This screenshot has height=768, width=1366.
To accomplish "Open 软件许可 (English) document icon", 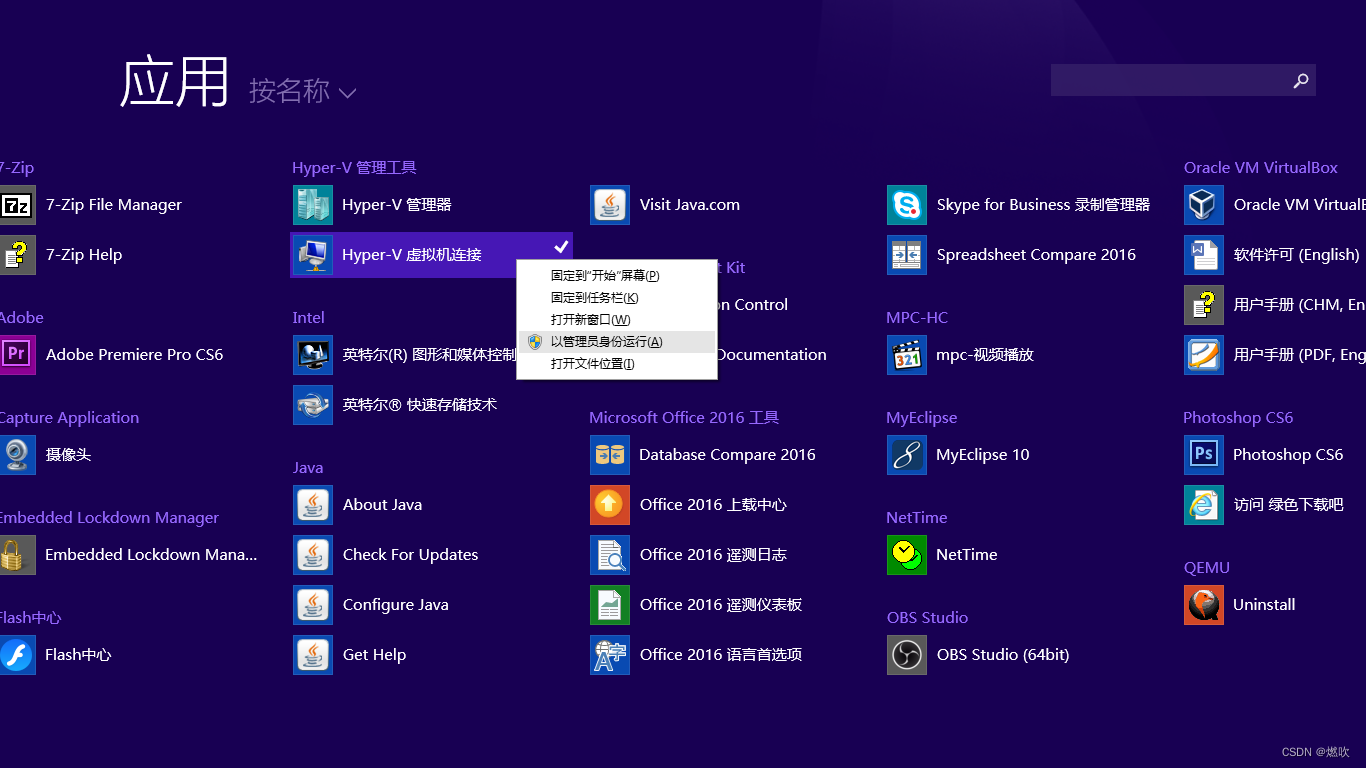I will [1204, 255].
